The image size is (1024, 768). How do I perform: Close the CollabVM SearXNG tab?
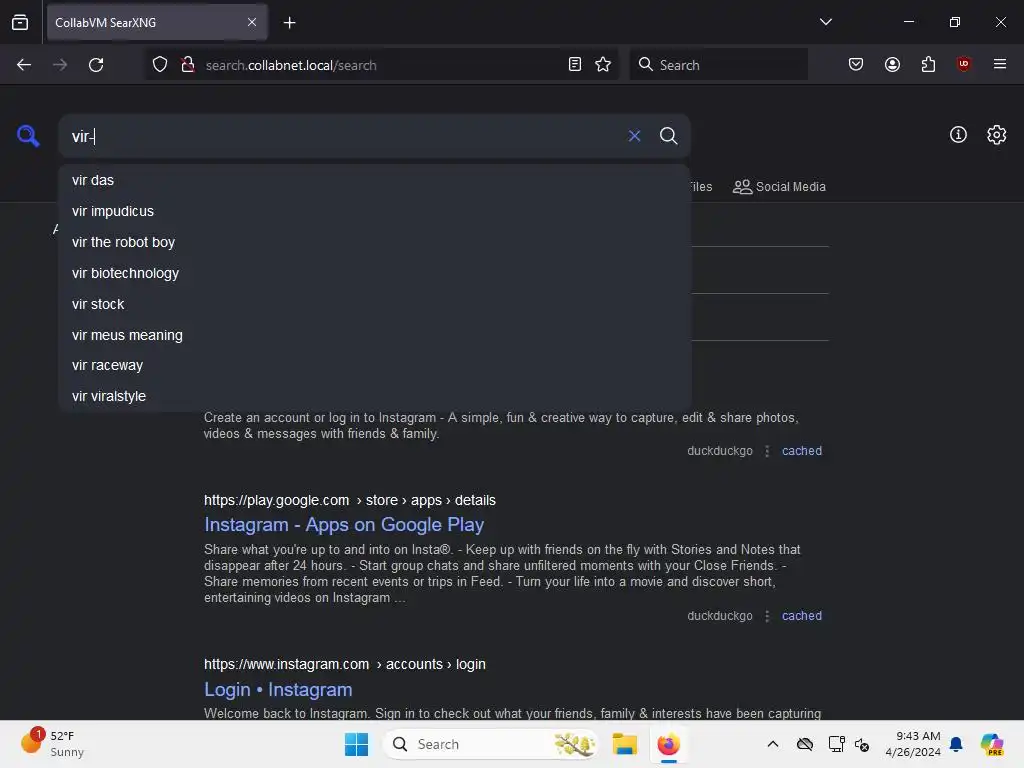252,22
